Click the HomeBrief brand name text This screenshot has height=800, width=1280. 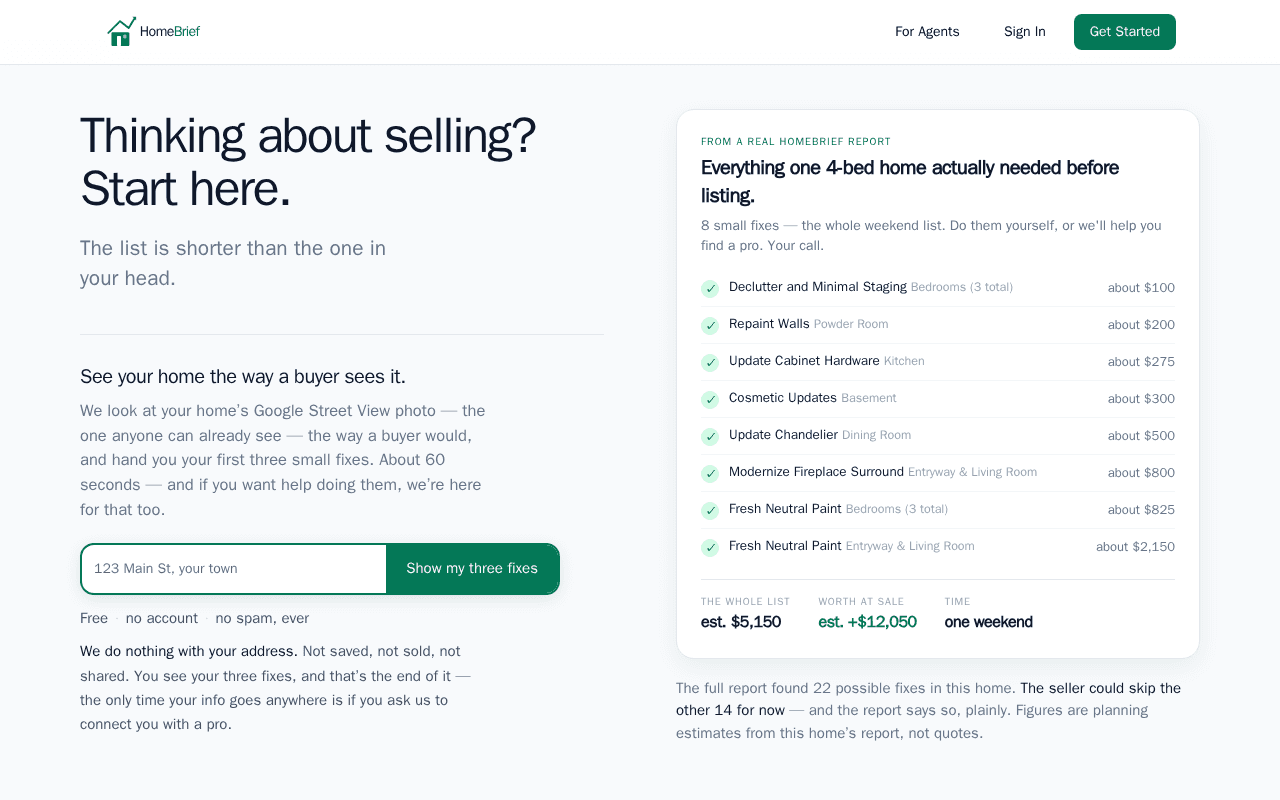pyautogui.click(x=170, y=32)
